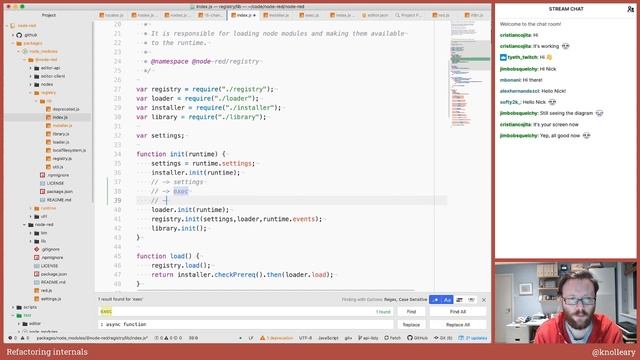The width and height of the screenshot is (640, 360).
Task: Click the .npmignore file icon under registry
Action: pyautogui.click(x=42, y=175)
